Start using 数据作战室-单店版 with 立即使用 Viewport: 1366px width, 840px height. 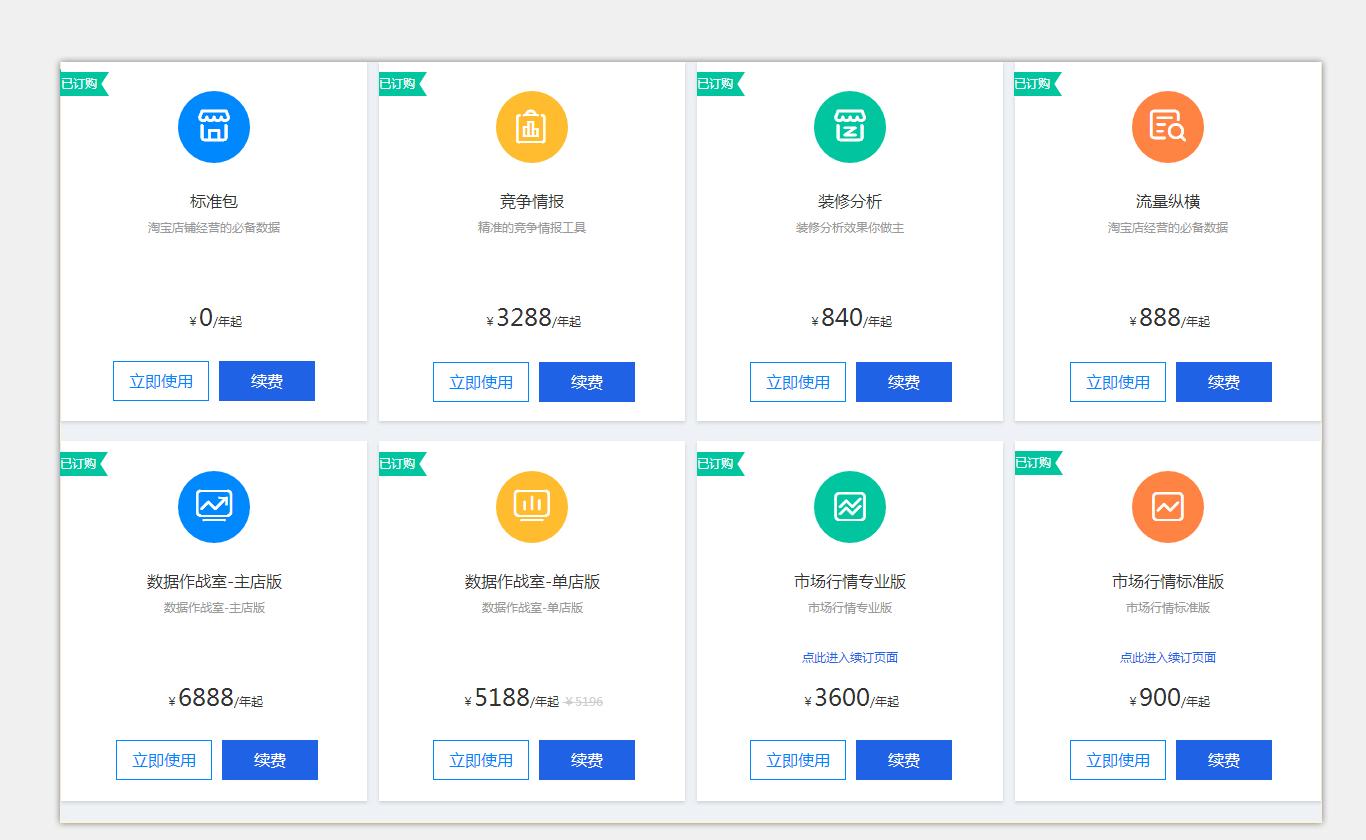point(481,760)
